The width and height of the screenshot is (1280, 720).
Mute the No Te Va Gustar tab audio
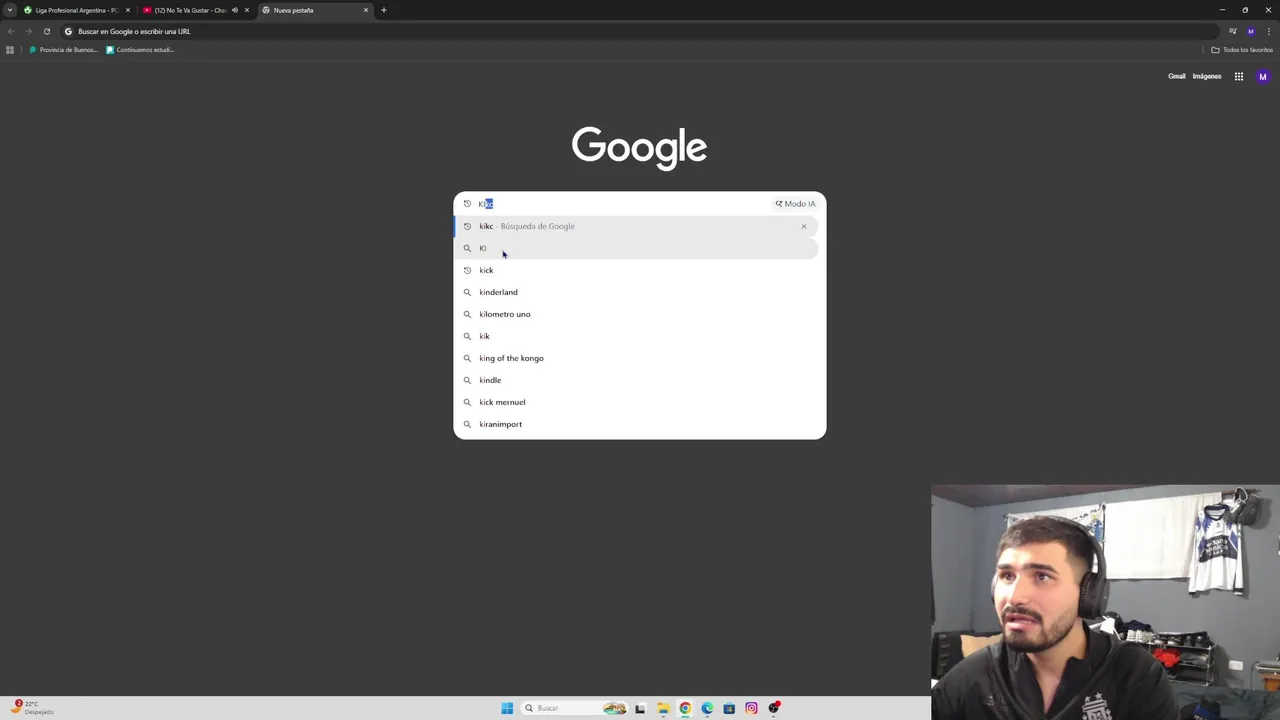click(235, 10)
